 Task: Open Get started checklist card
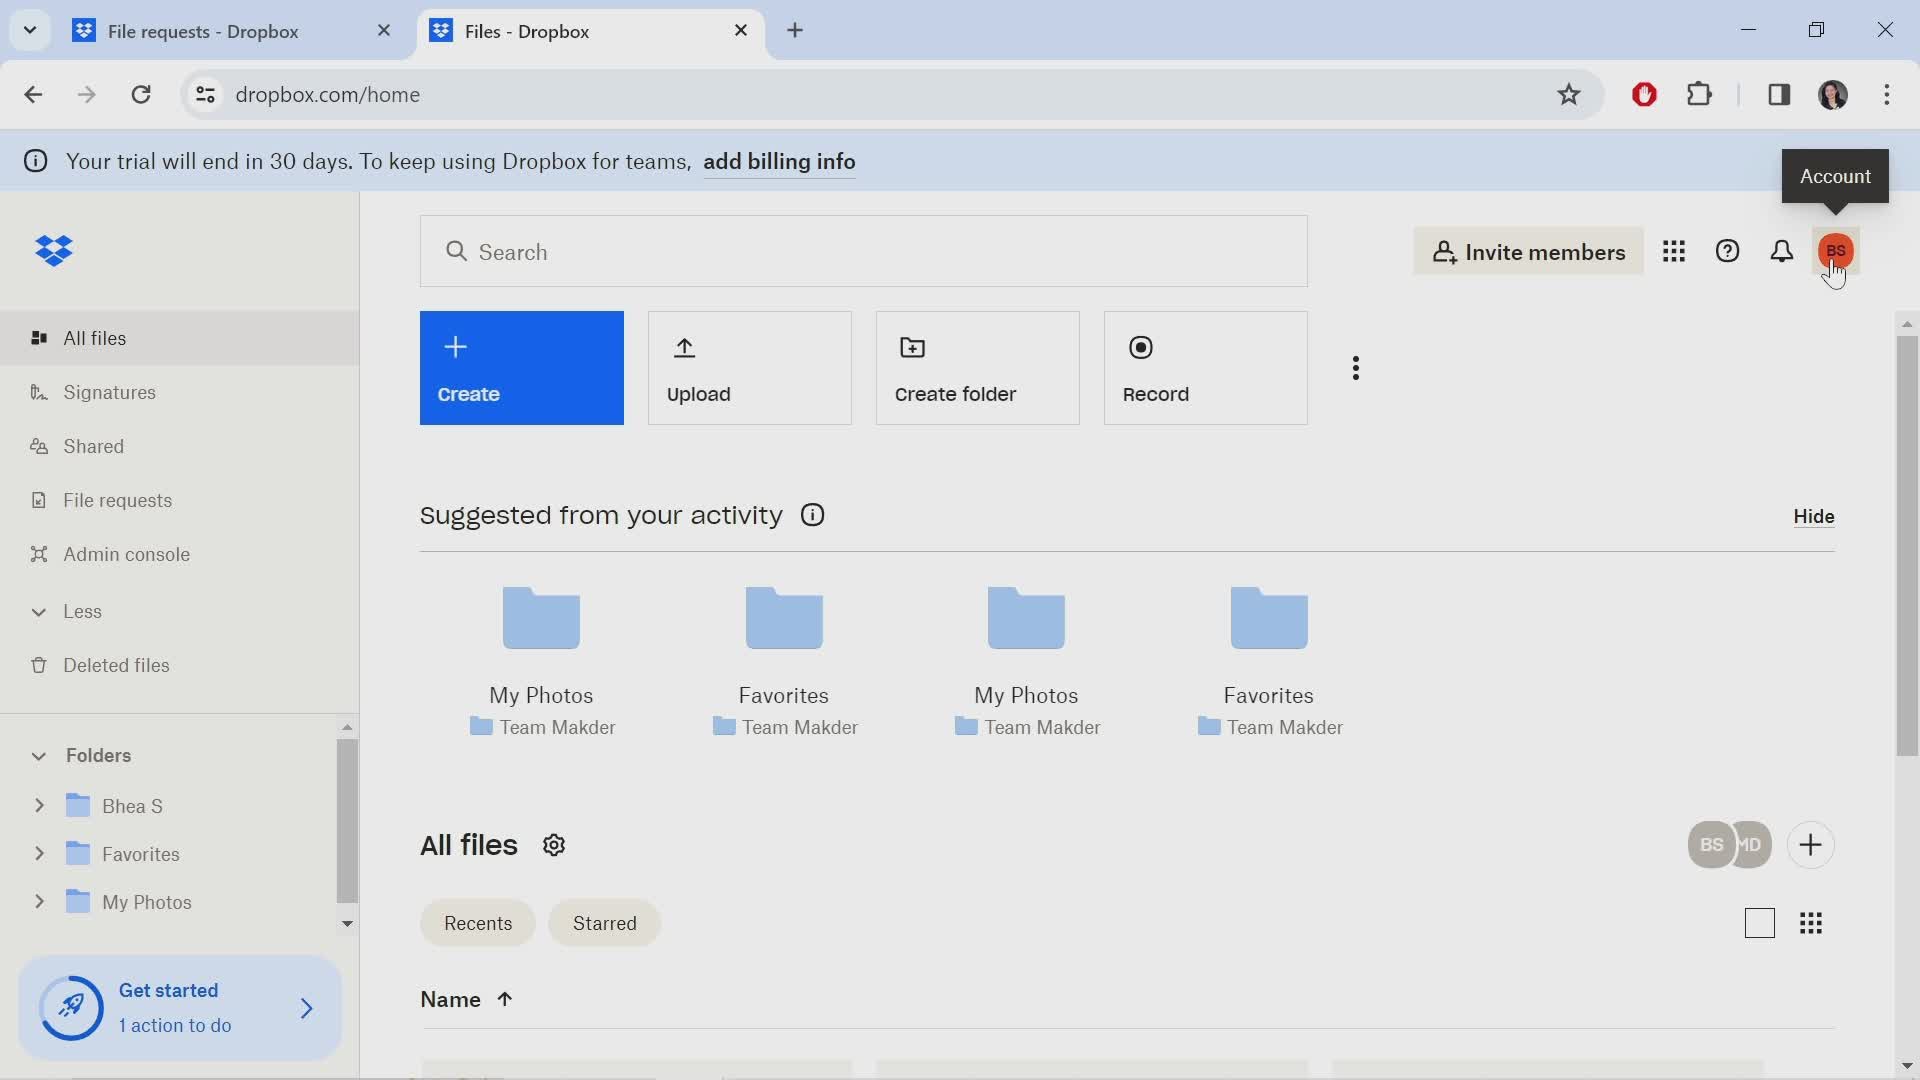coord(180,1007)
